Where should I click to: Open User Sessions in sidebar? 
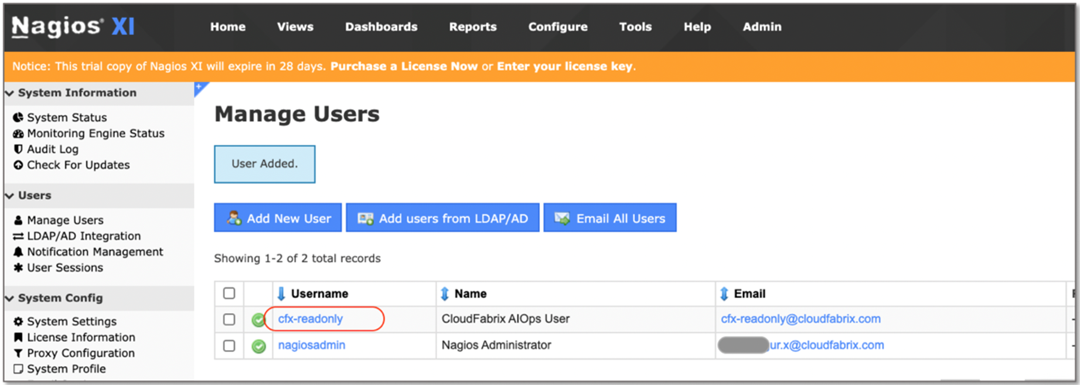pos(65,268)
